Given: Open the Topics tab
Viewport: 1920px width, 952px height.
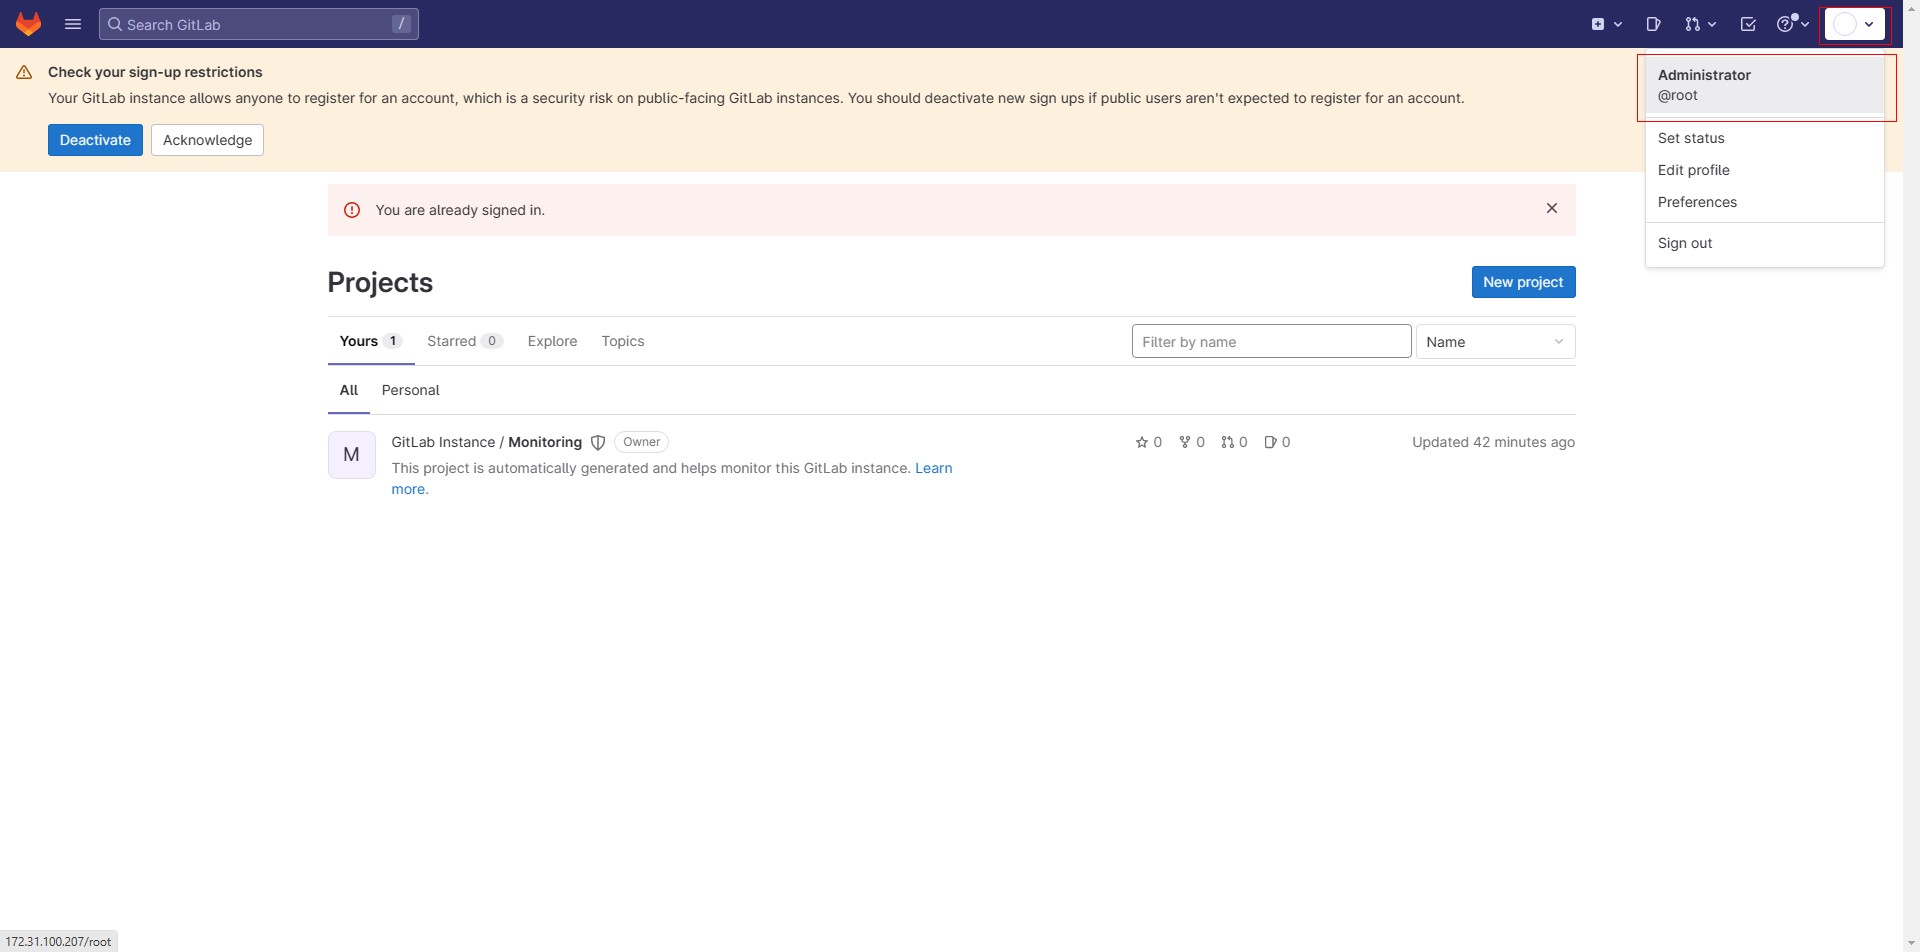Looking at the screenshot, I should (x=622, y=341).
